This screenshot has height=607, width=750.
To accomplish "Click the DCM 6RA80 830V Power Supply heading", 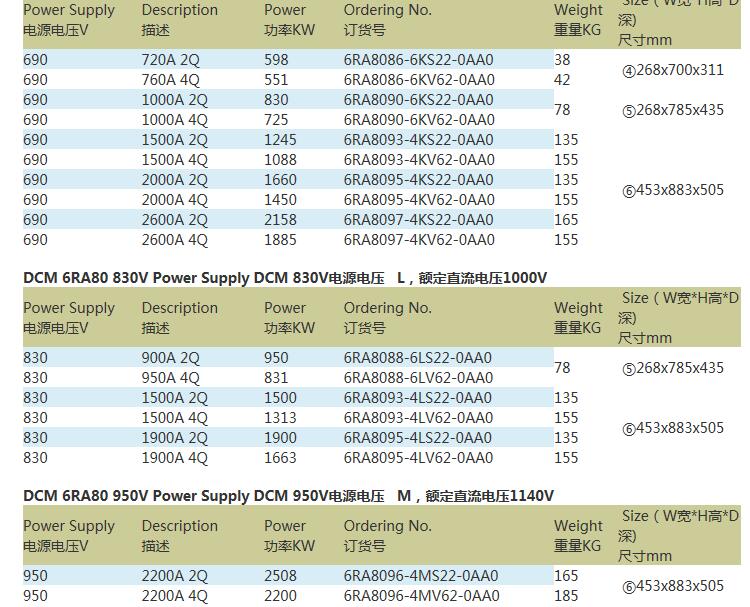I will click(285, 277).
